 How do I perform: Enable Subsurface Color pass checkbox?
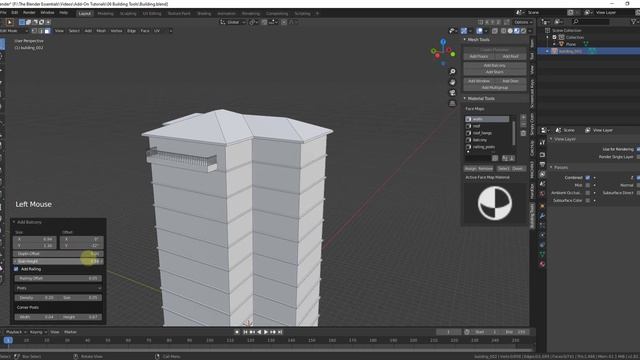click(x=587, y=200)
